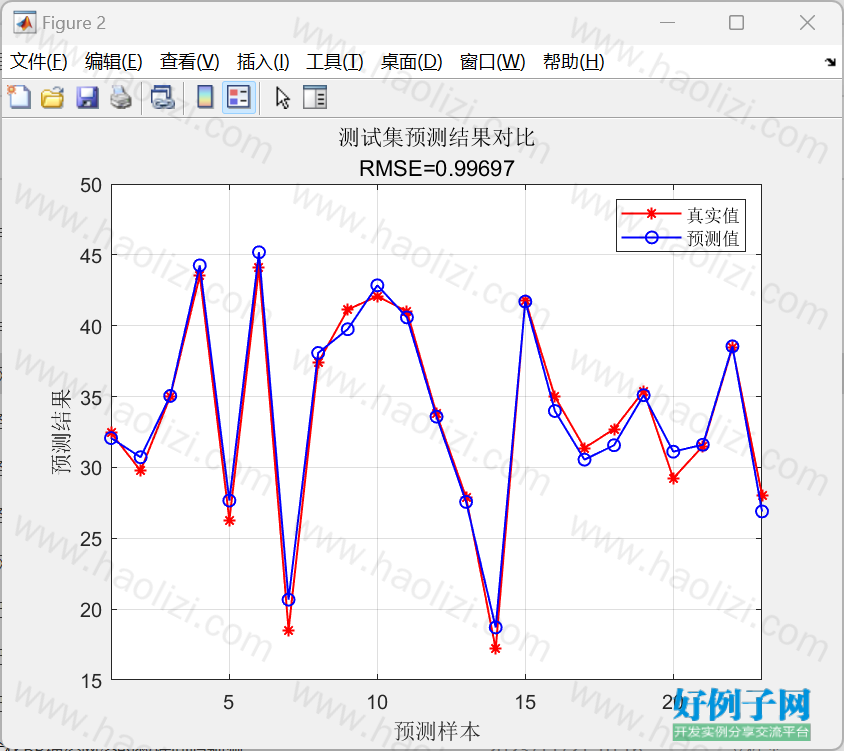
Task: Toggle the Insert Legend toolbar button
Action: [x=239, y=97]
